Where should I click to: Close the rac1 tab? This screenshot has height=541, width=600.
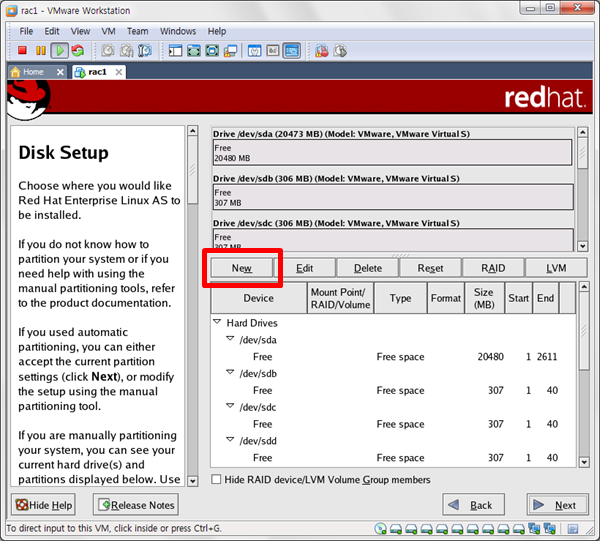[x=119, y=72]
